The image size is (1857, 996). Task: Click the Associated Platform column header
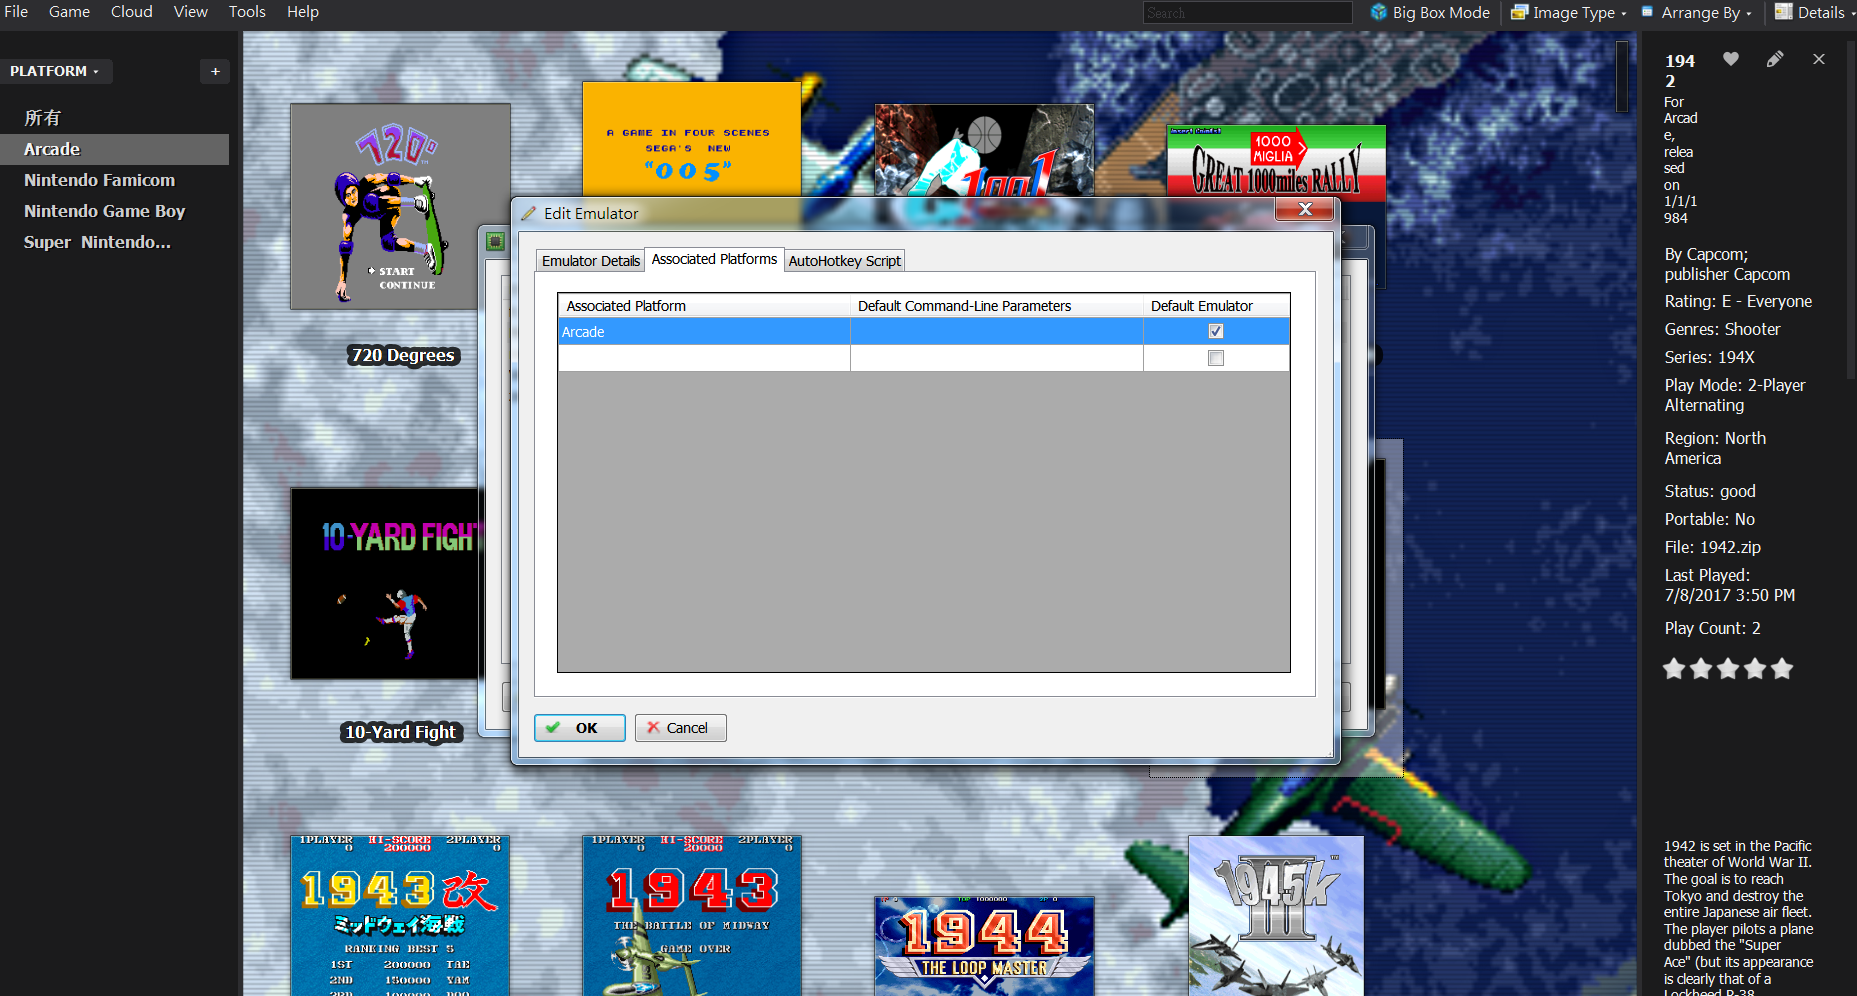point(704,306)
